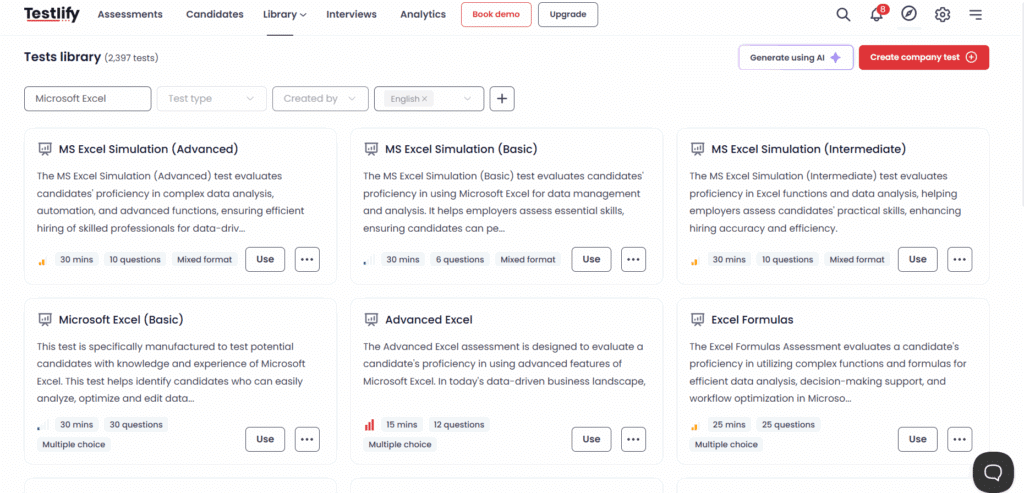
Task: Click the Excel Formulas card title
Action: 752,319
